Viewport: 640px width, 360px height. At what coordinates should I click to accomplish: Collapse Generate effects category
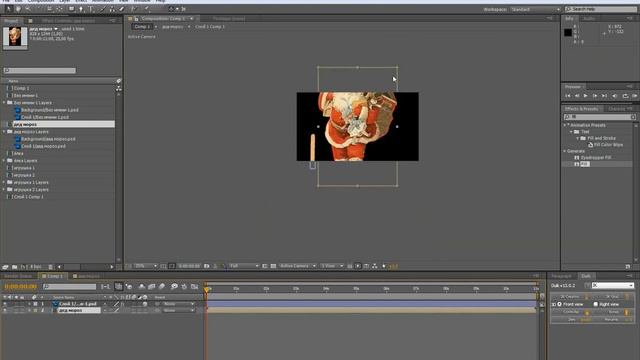[x=565, y=151]
